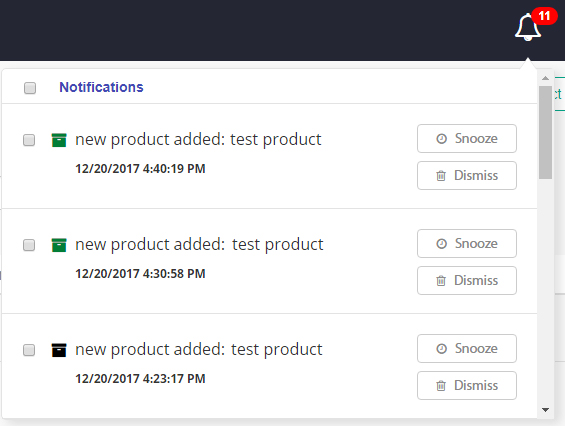Viewport: 565px width, 426px height.
Task: Tick the checkbox for 4:40:19 PM notification
Action: tap(29, 140)
